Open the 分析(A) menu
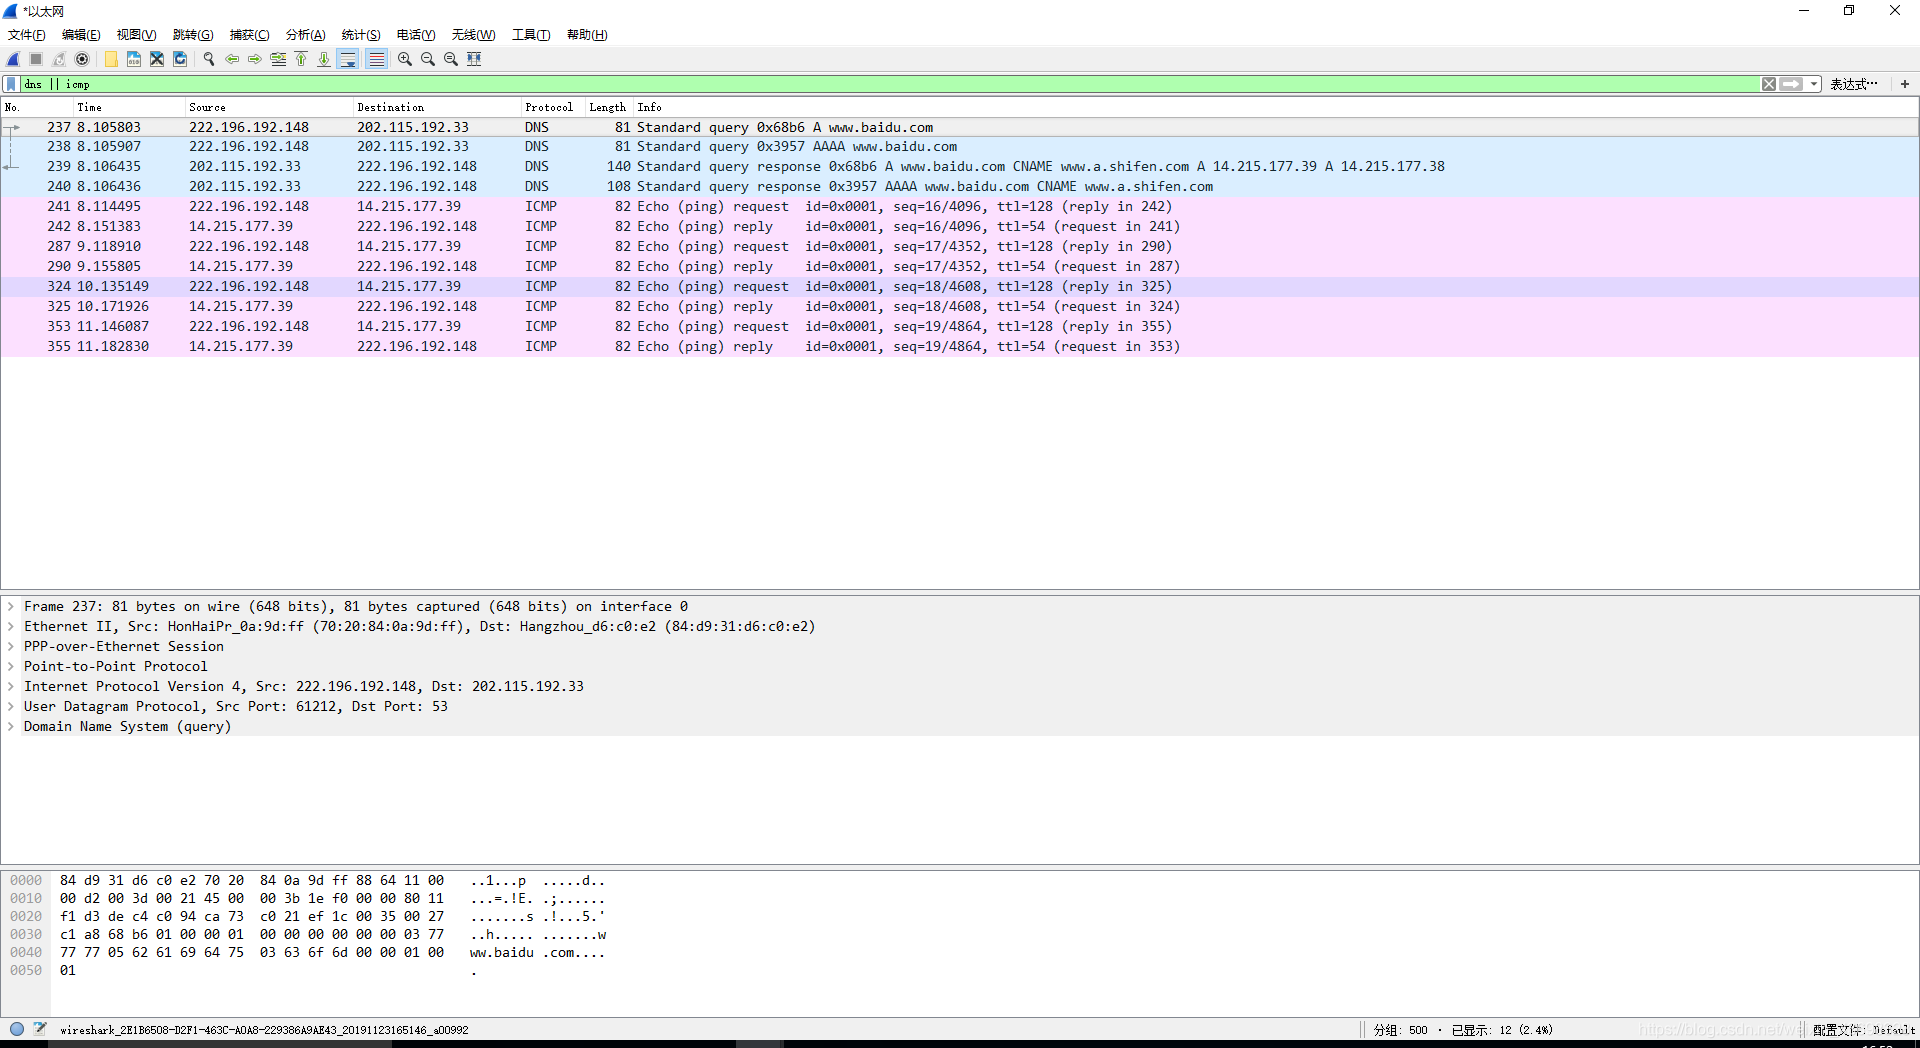 [305, 35]
